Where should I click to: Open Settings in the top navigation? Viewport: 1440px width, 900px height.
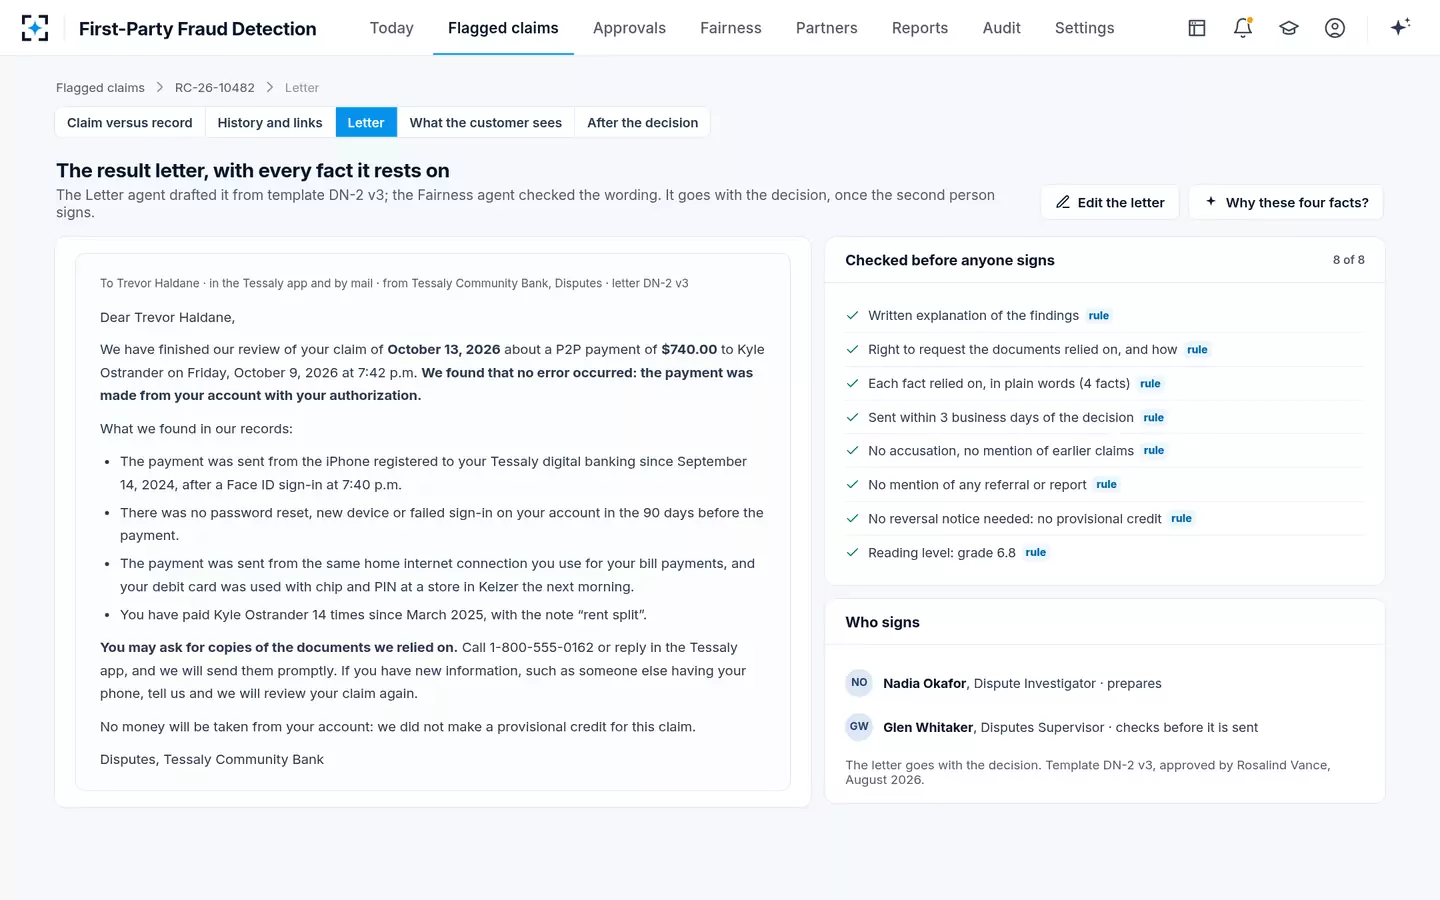click(1084, 28)
